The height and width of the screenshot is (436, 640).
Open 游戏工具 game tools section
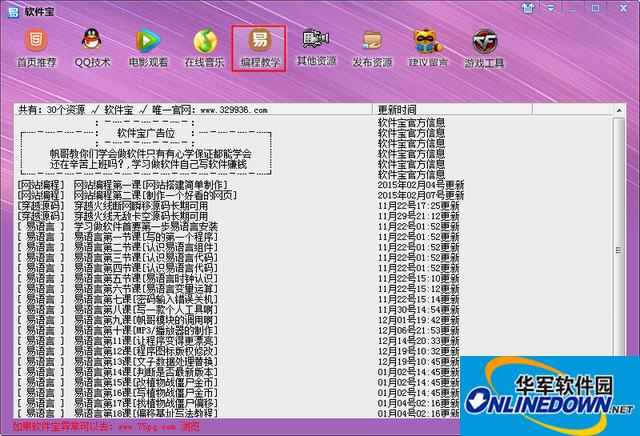coord(484,48)
